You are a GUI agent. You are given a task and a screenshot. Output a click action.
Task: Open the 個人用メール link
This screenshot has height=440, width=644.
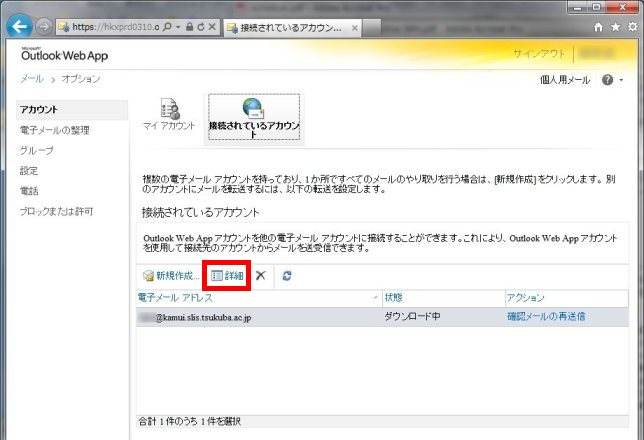coord(565,80)
